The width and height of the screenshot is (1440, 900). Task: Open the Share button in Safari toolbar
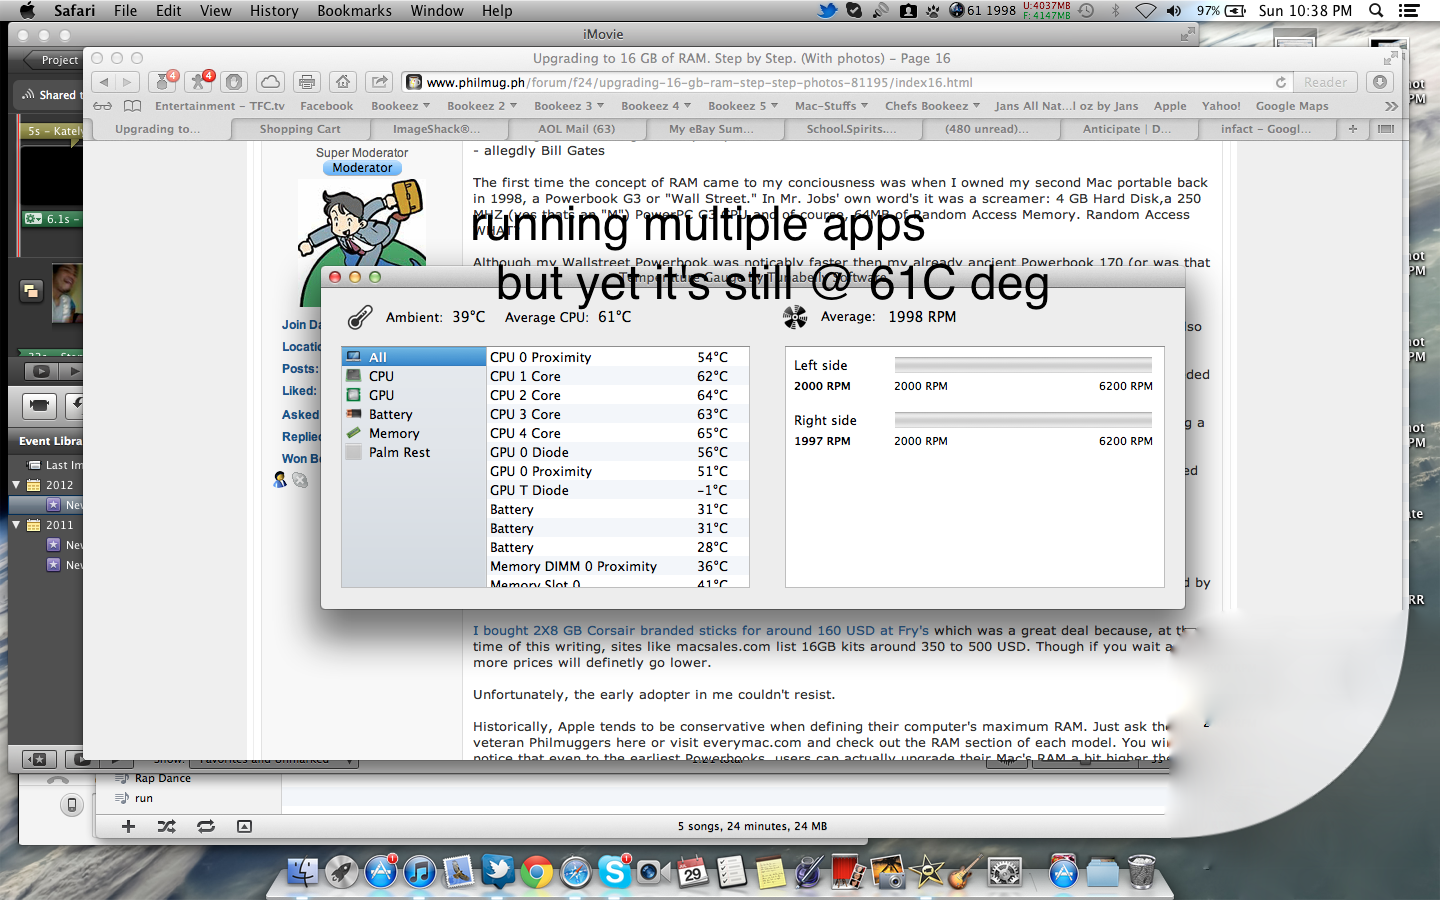(x=379, y=82)
